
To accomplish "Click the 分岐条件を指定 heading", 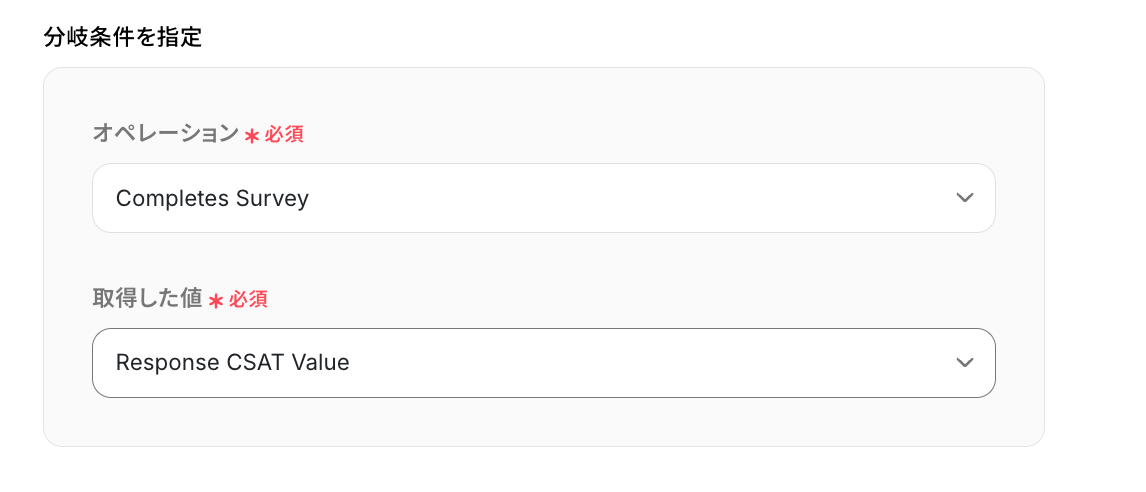I will 123,39.
